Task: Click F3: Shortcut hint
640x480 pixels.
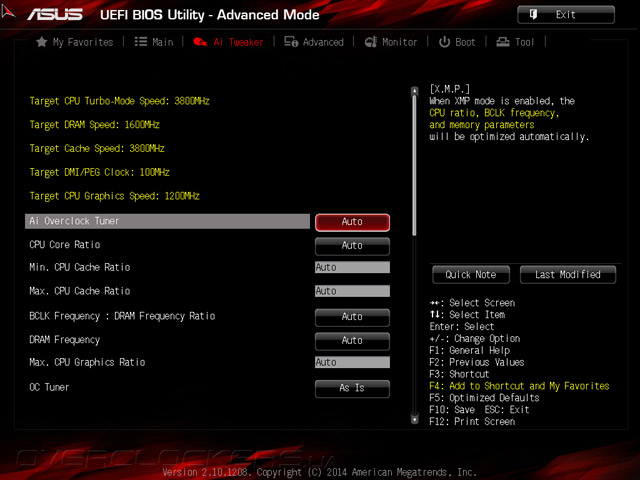Action: 459,374
